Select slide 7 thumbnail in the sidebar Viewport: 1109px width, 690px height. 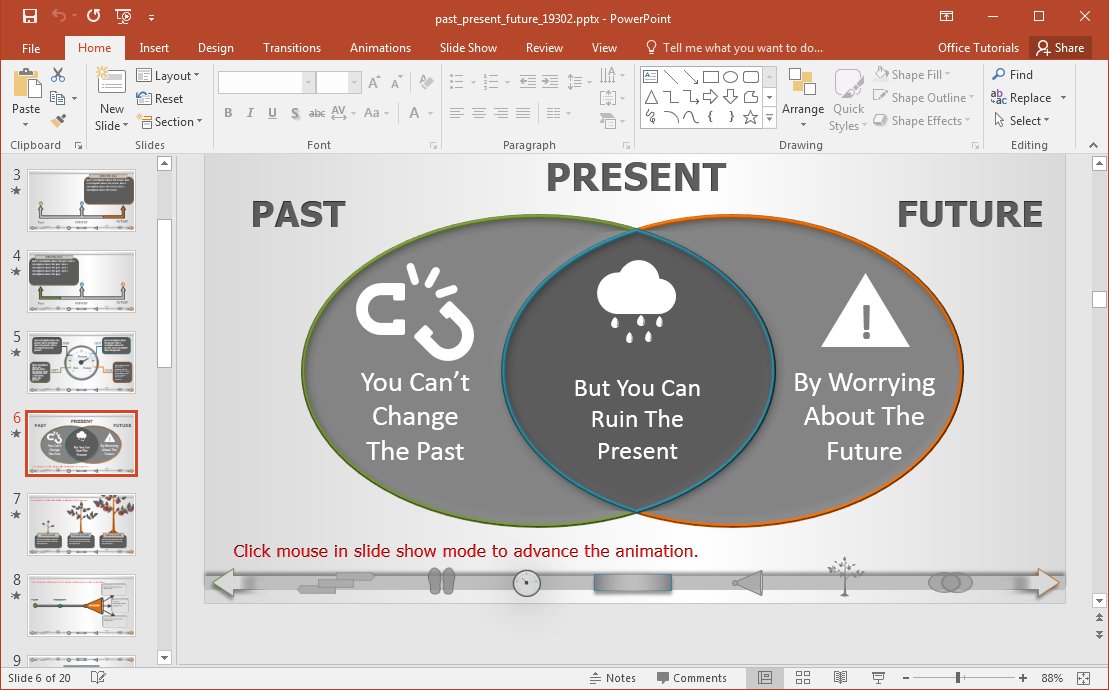coord(81,524)
